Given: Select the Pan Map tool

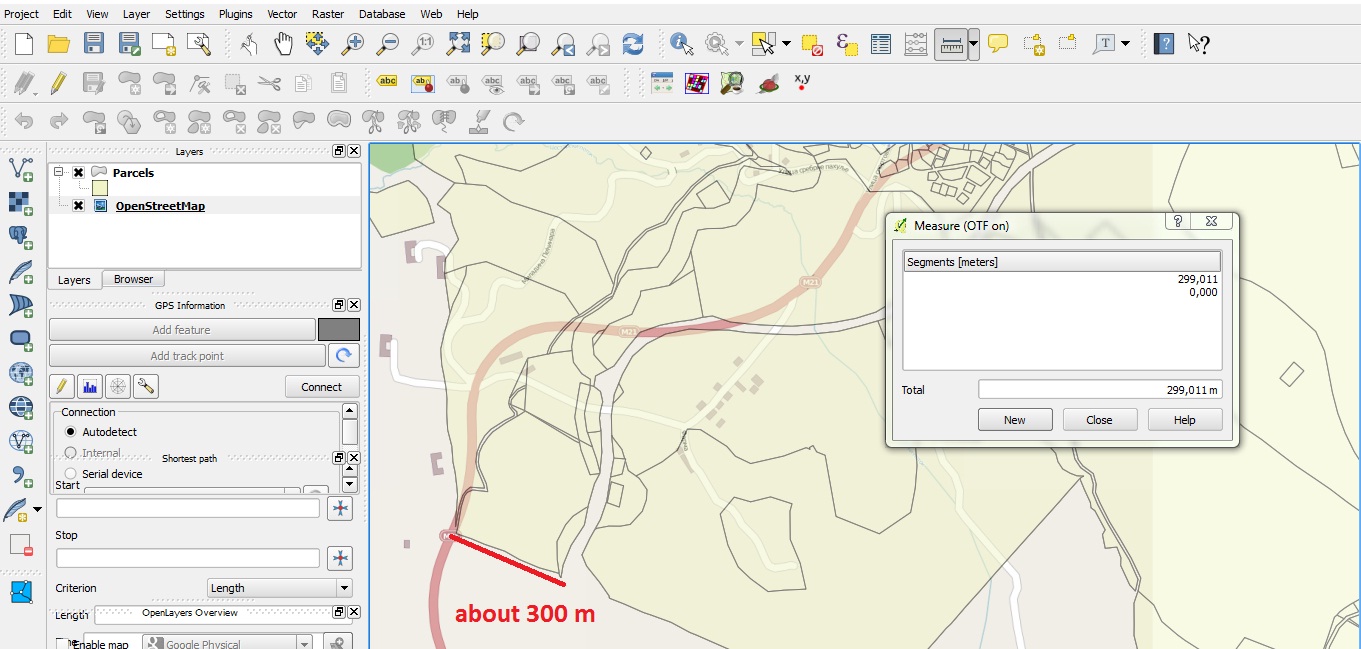Looking at the screenshot, I should pos(283,45).
